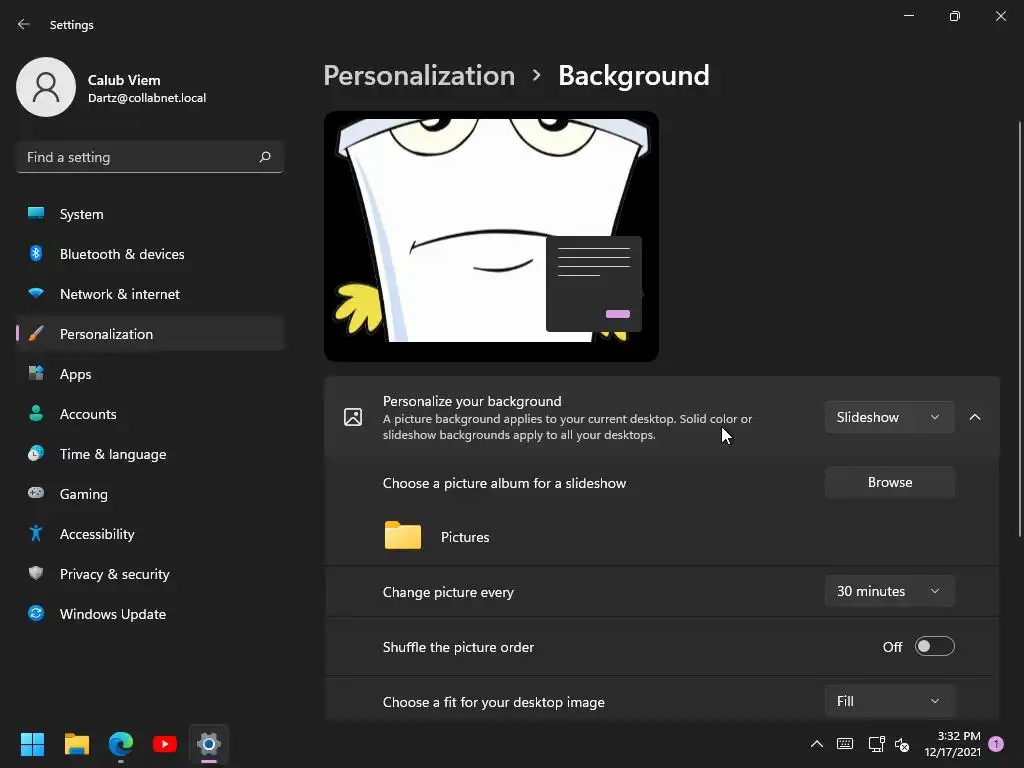Click the Settings gear taskbar icon
Viewport: 1024px width, 768px height.
(x=209, y=744)
